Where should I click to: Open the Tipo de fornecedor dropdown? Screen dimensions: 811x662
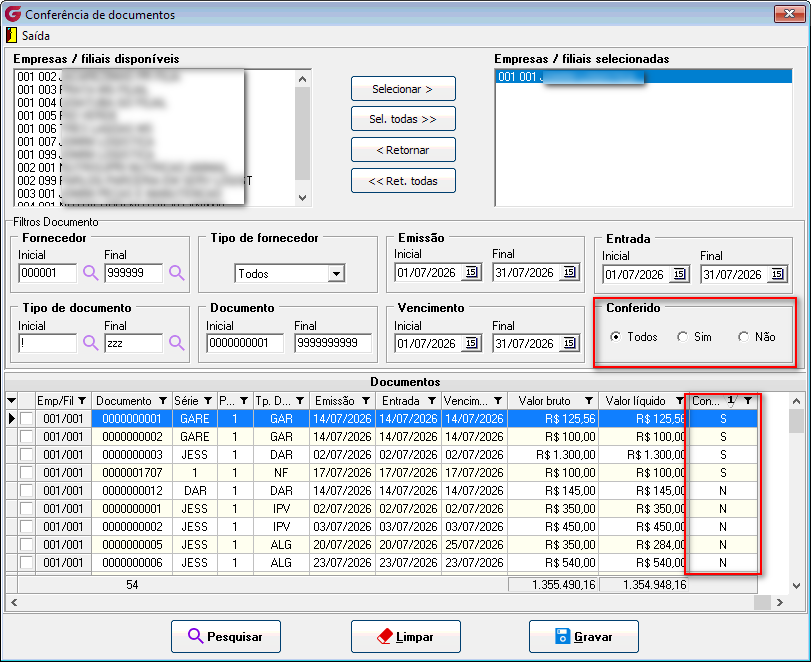[336, 274]
